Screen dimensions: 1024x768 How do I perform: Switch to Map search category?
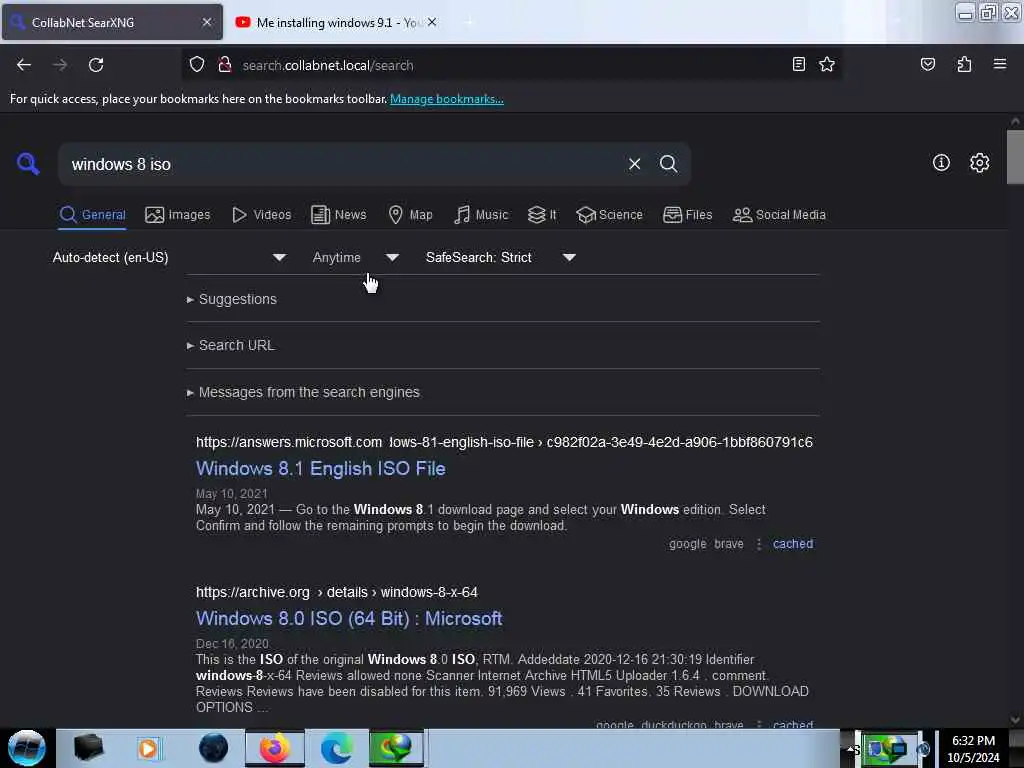[x=410, y=215]
